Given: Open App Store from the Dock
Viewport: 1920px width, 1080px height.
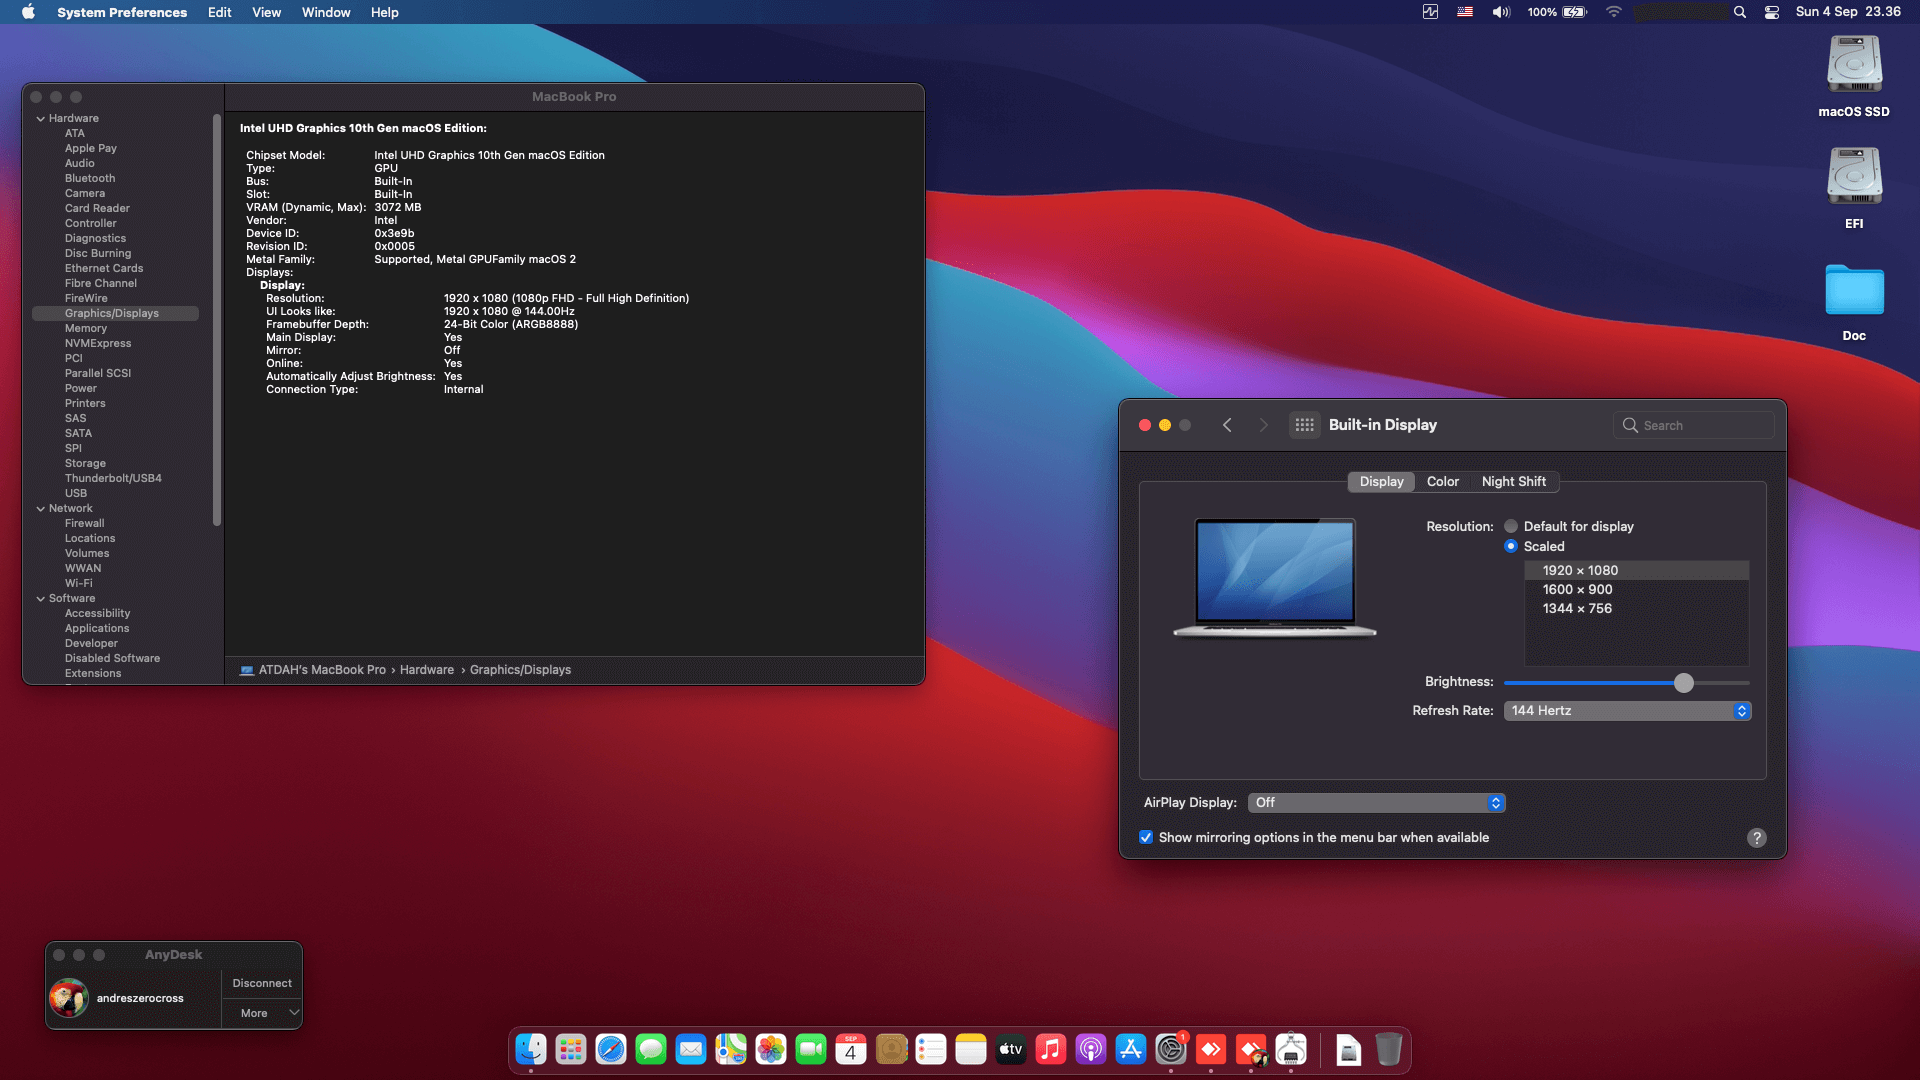Looking at the screenshot, I should tap(1131, 1049).
